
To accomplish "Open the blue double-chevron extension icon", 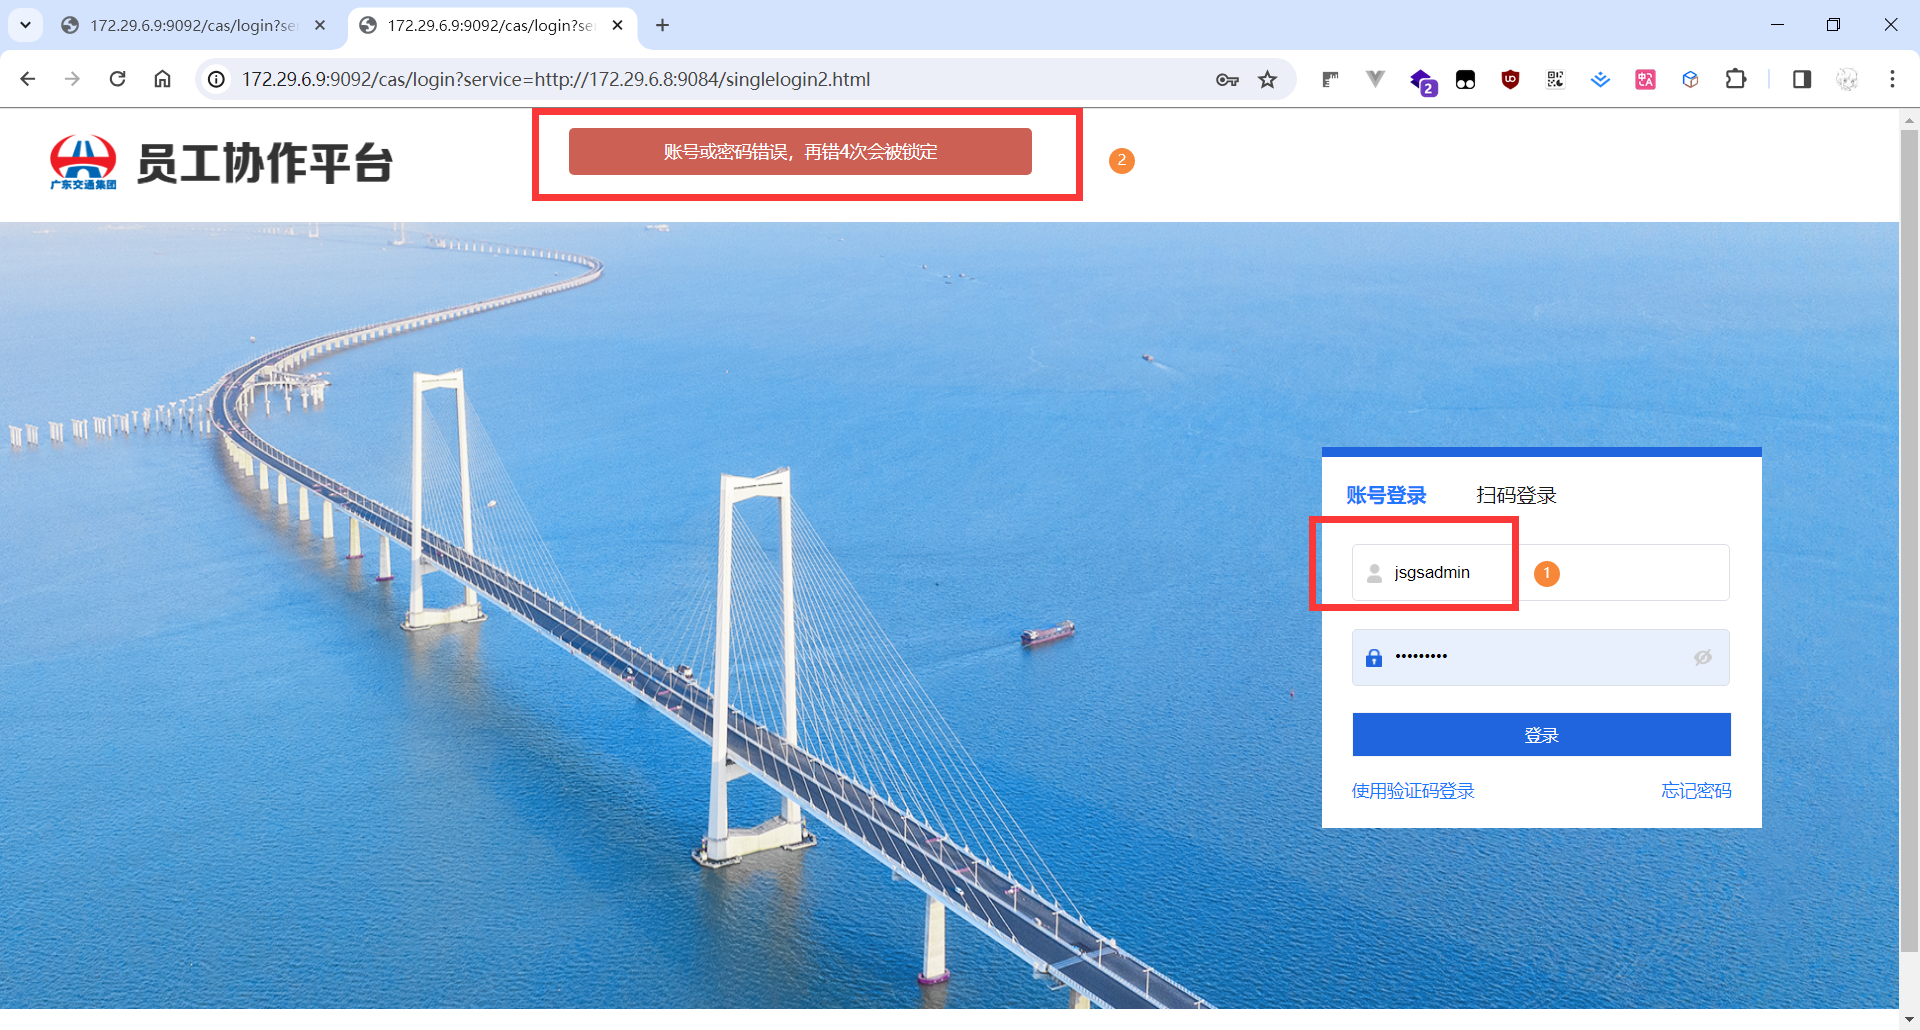I will [x=1600, y=80].
